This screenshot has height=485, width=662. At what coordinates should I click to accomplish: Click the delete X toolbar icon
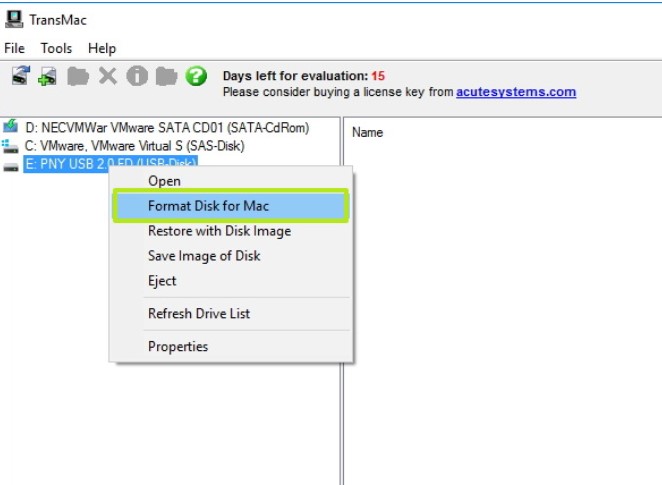pos(108,76)
